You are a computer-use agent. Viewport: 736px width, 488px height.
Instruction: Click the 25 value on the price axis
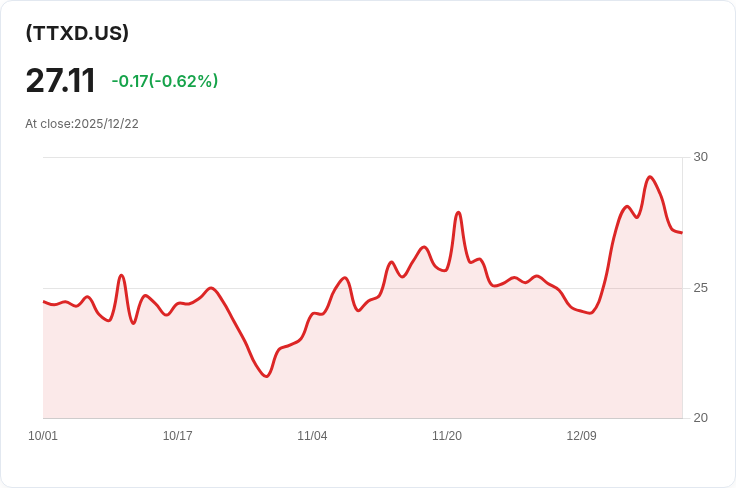point(700,288)
